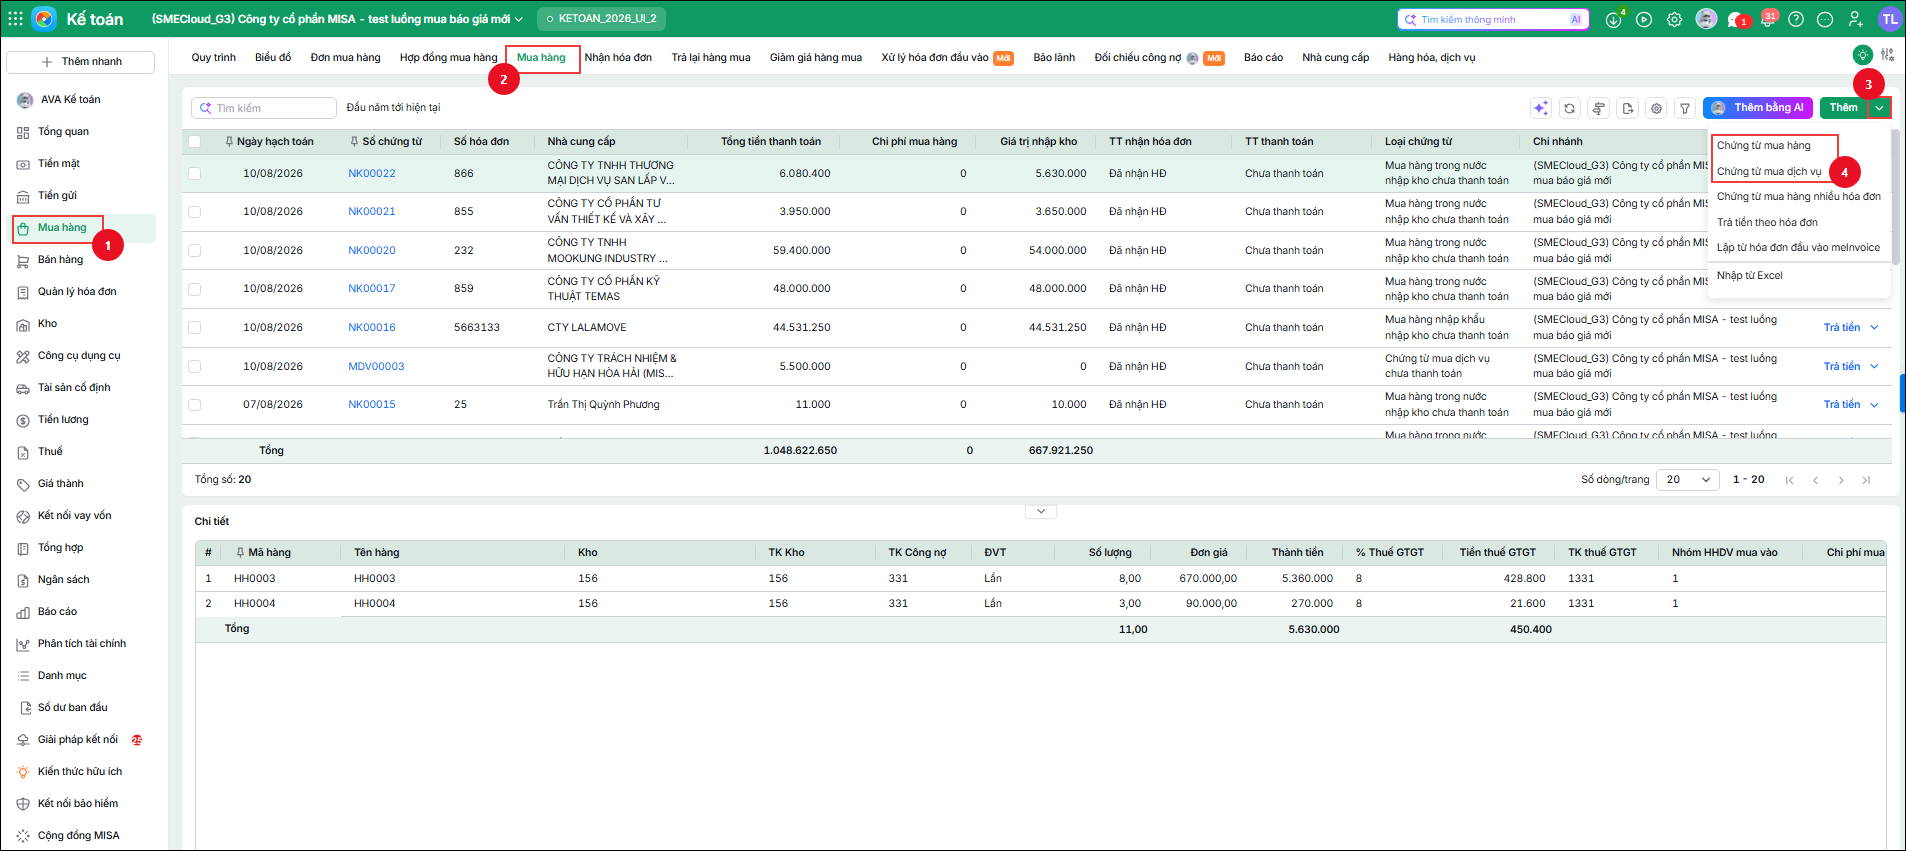Toggle the select-all checkbox in the table header
The height and width of the screenshot is (851, 1906).
(x=195, y=142)
